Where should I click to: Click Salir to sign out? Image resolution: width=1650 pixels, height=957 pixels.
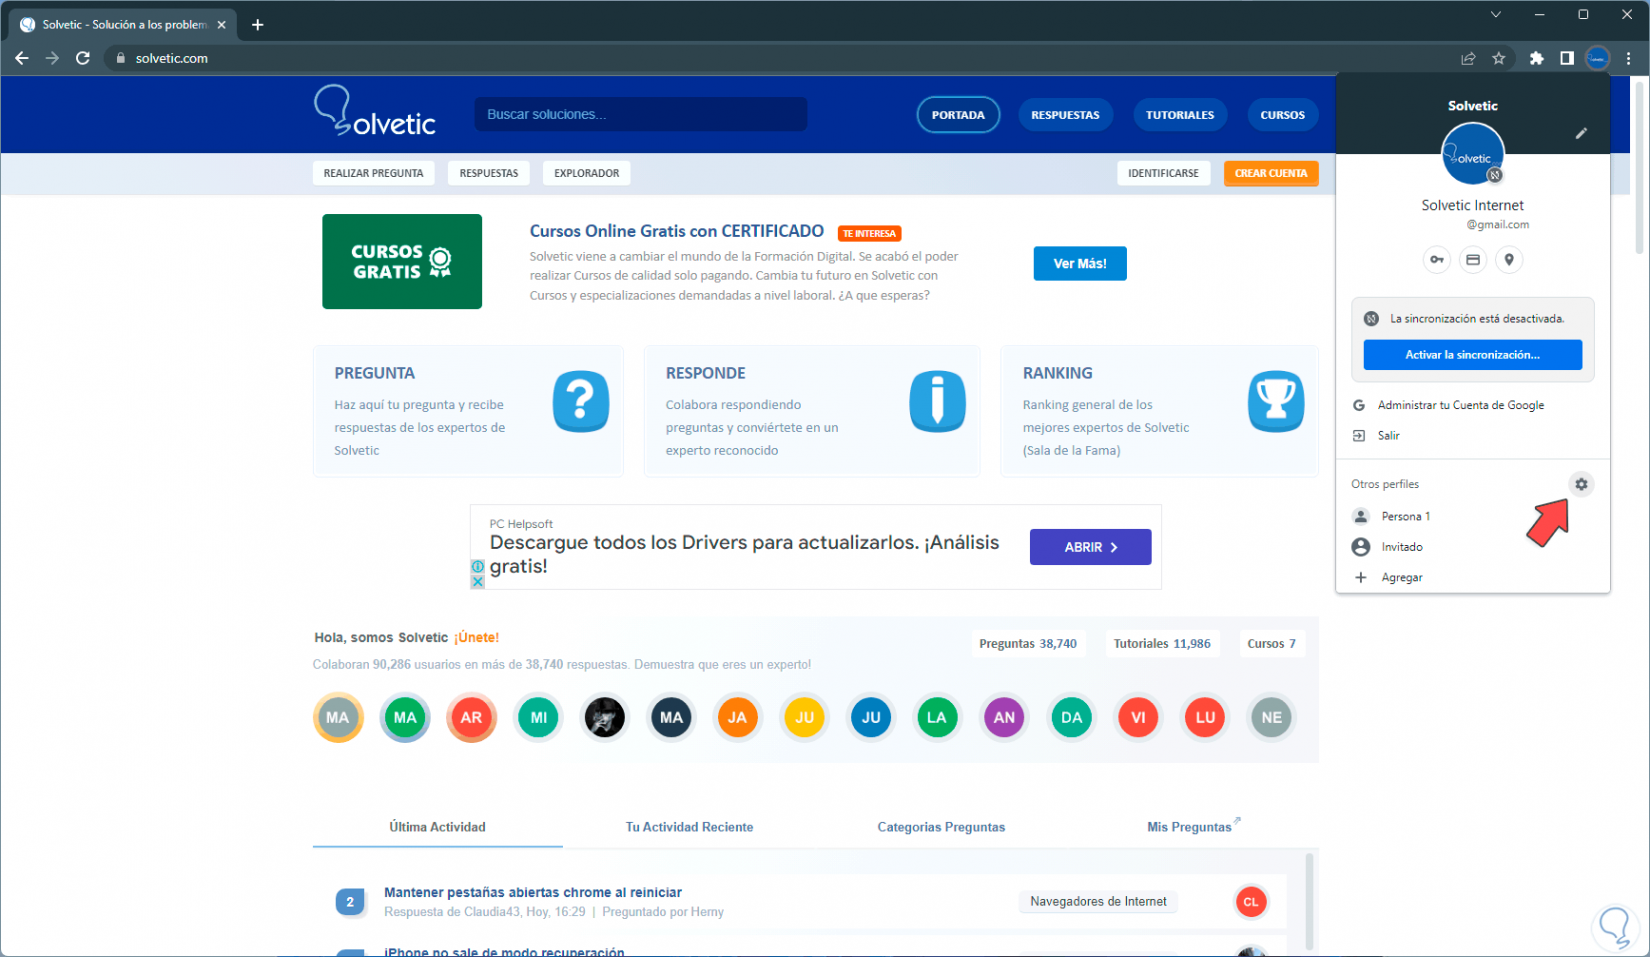coord(1473,436)
